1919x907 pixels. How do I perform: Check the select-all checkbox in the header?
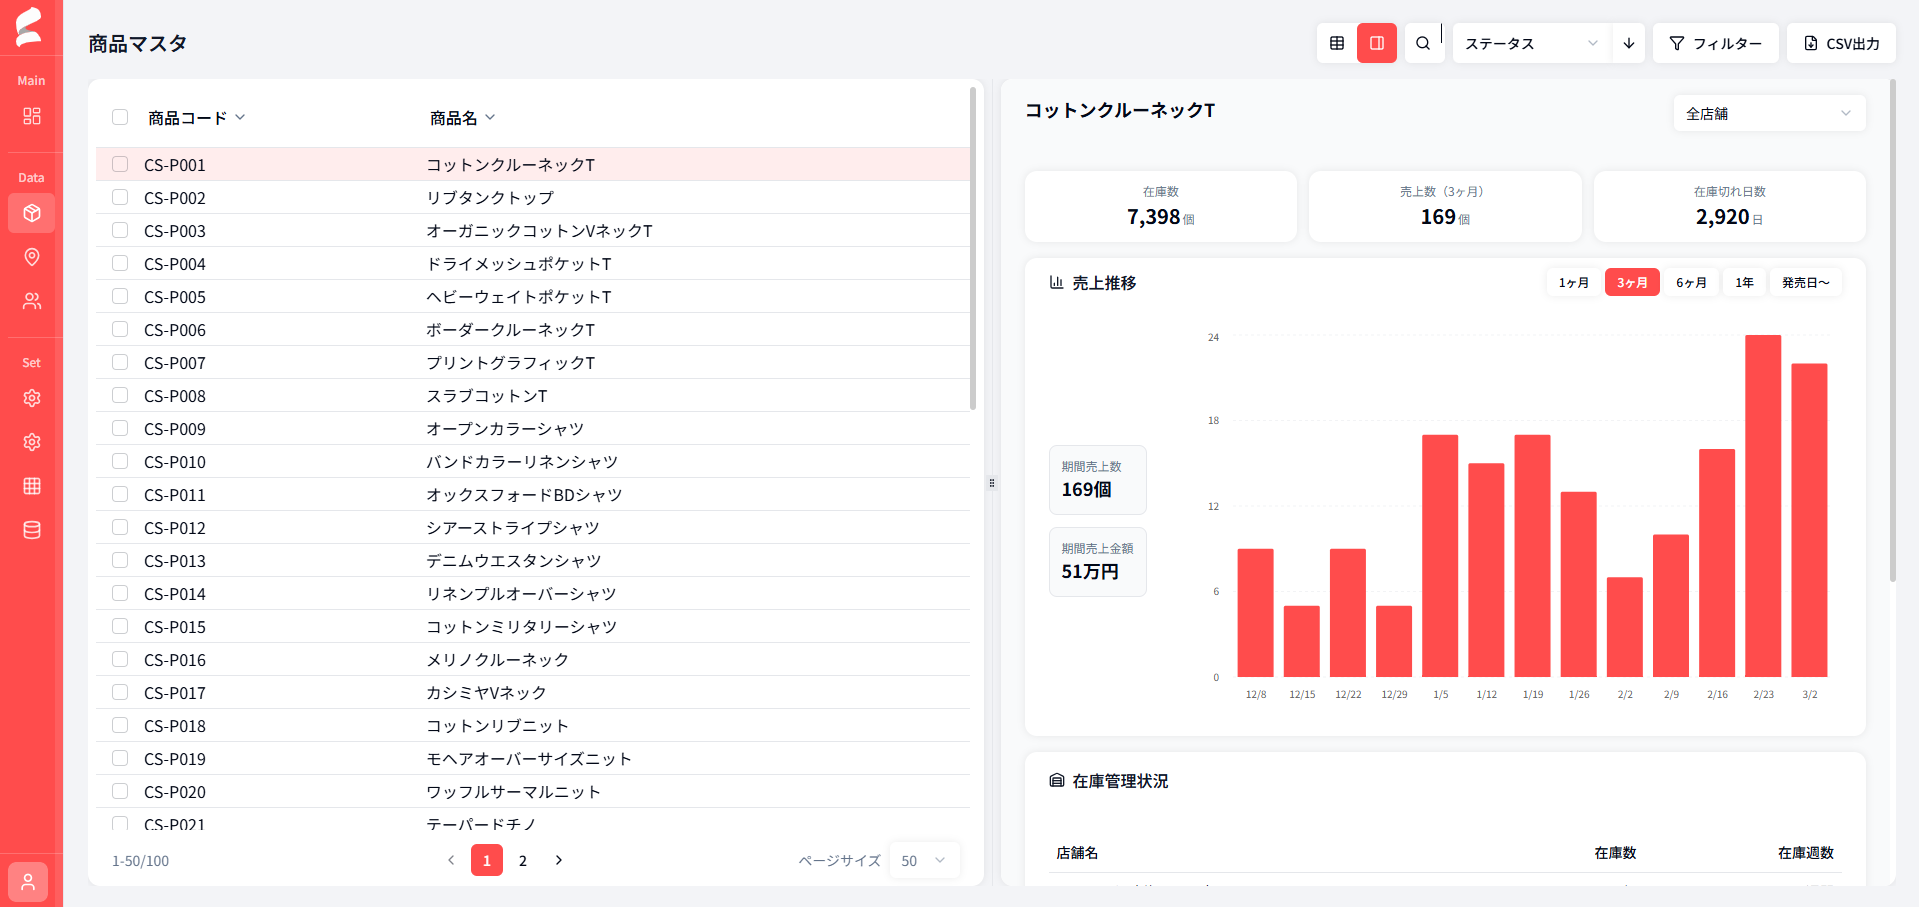[120, 116]
